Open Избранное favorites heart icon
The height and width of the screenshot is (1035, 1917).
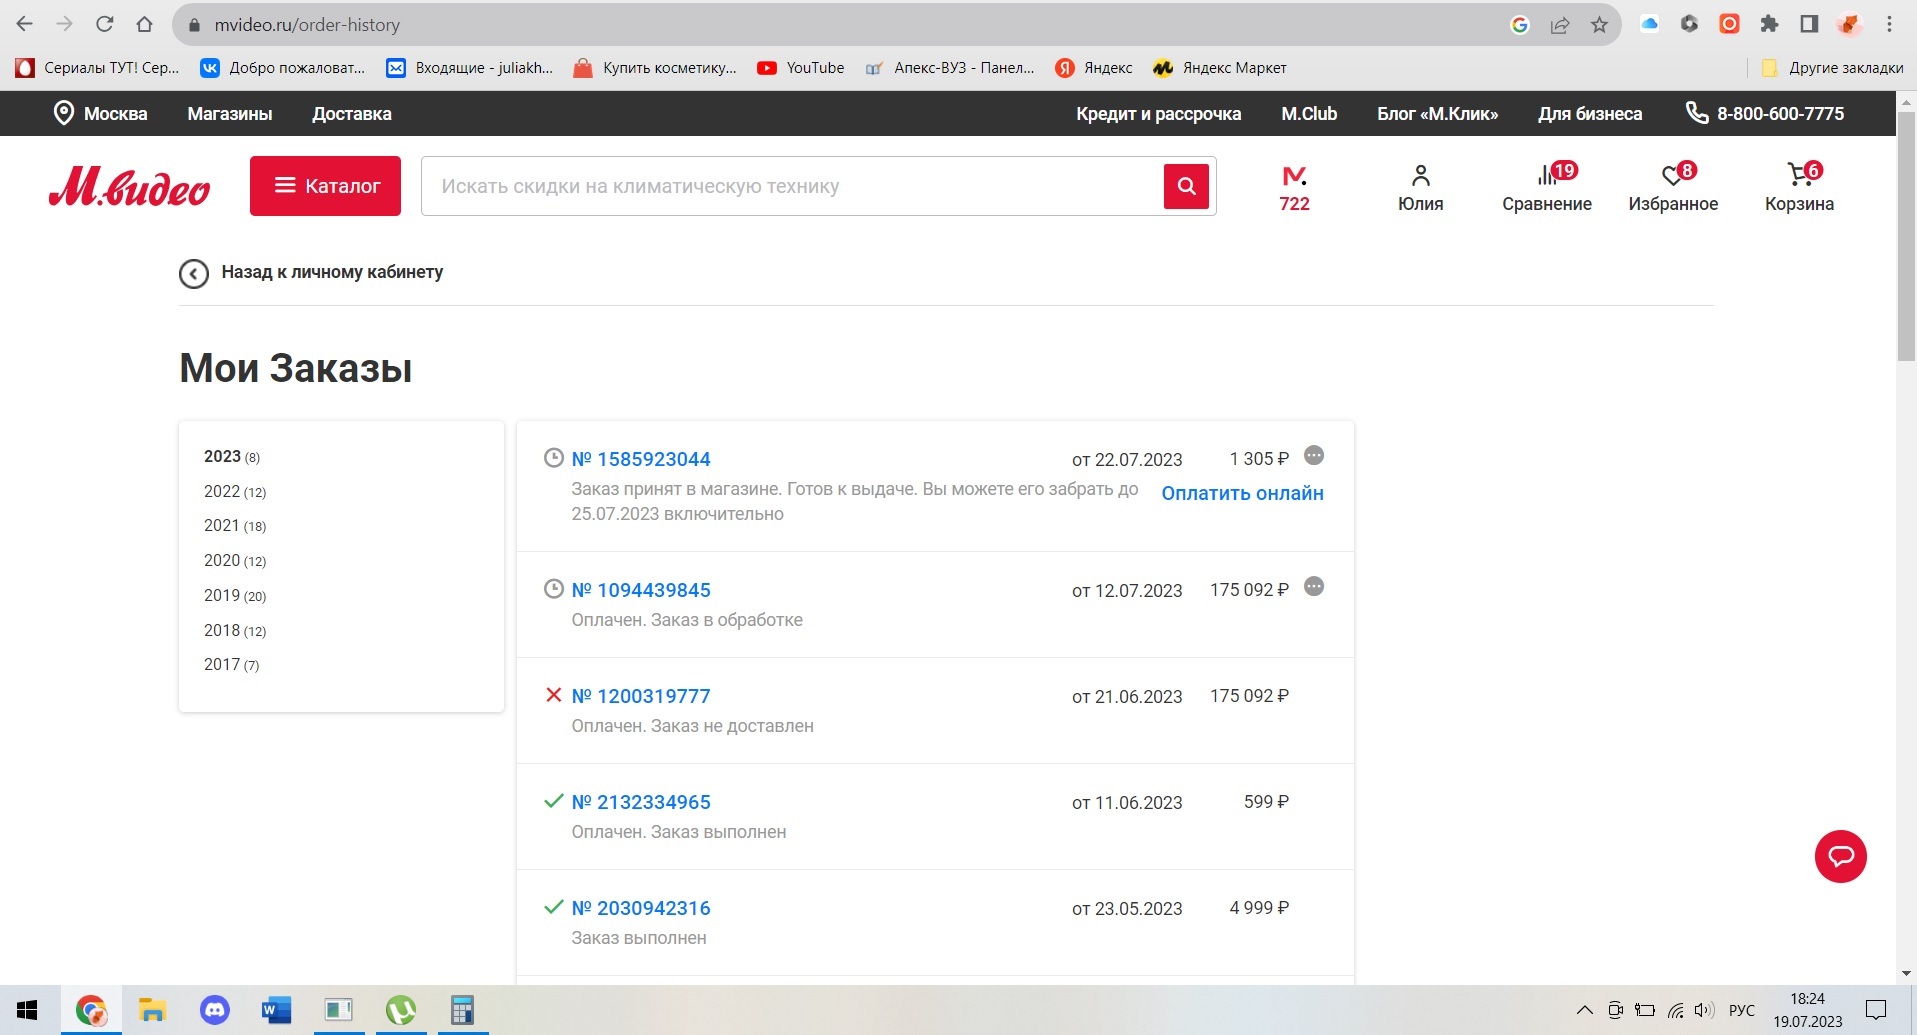[x=1673, y=188]
